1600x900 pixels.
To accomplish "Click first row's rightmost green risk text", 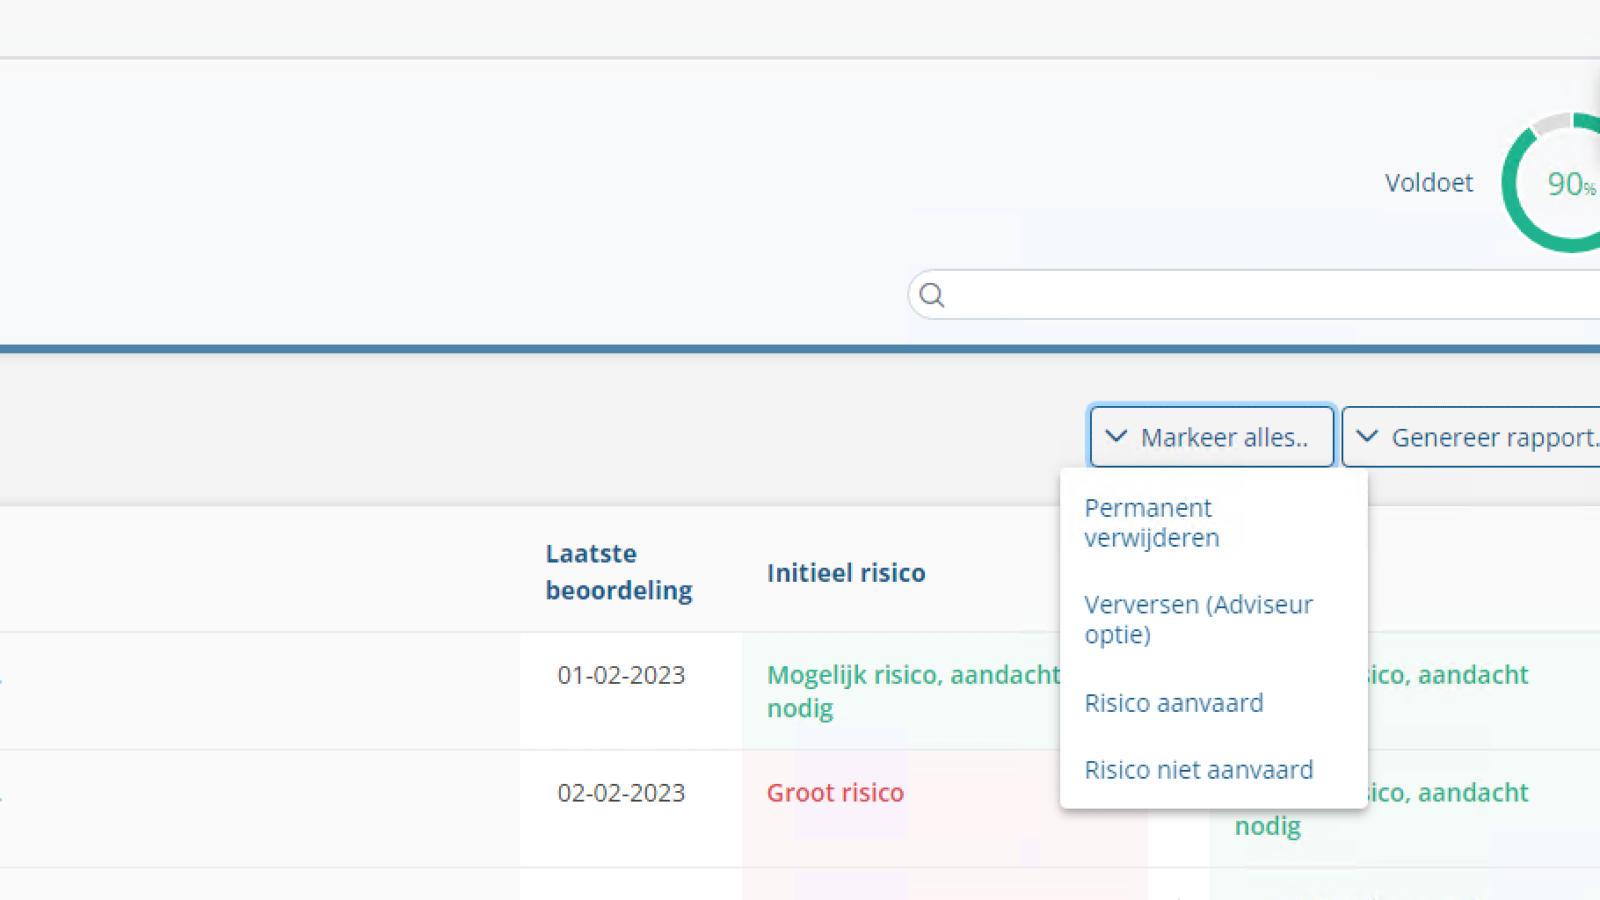I will [1450, 676].
